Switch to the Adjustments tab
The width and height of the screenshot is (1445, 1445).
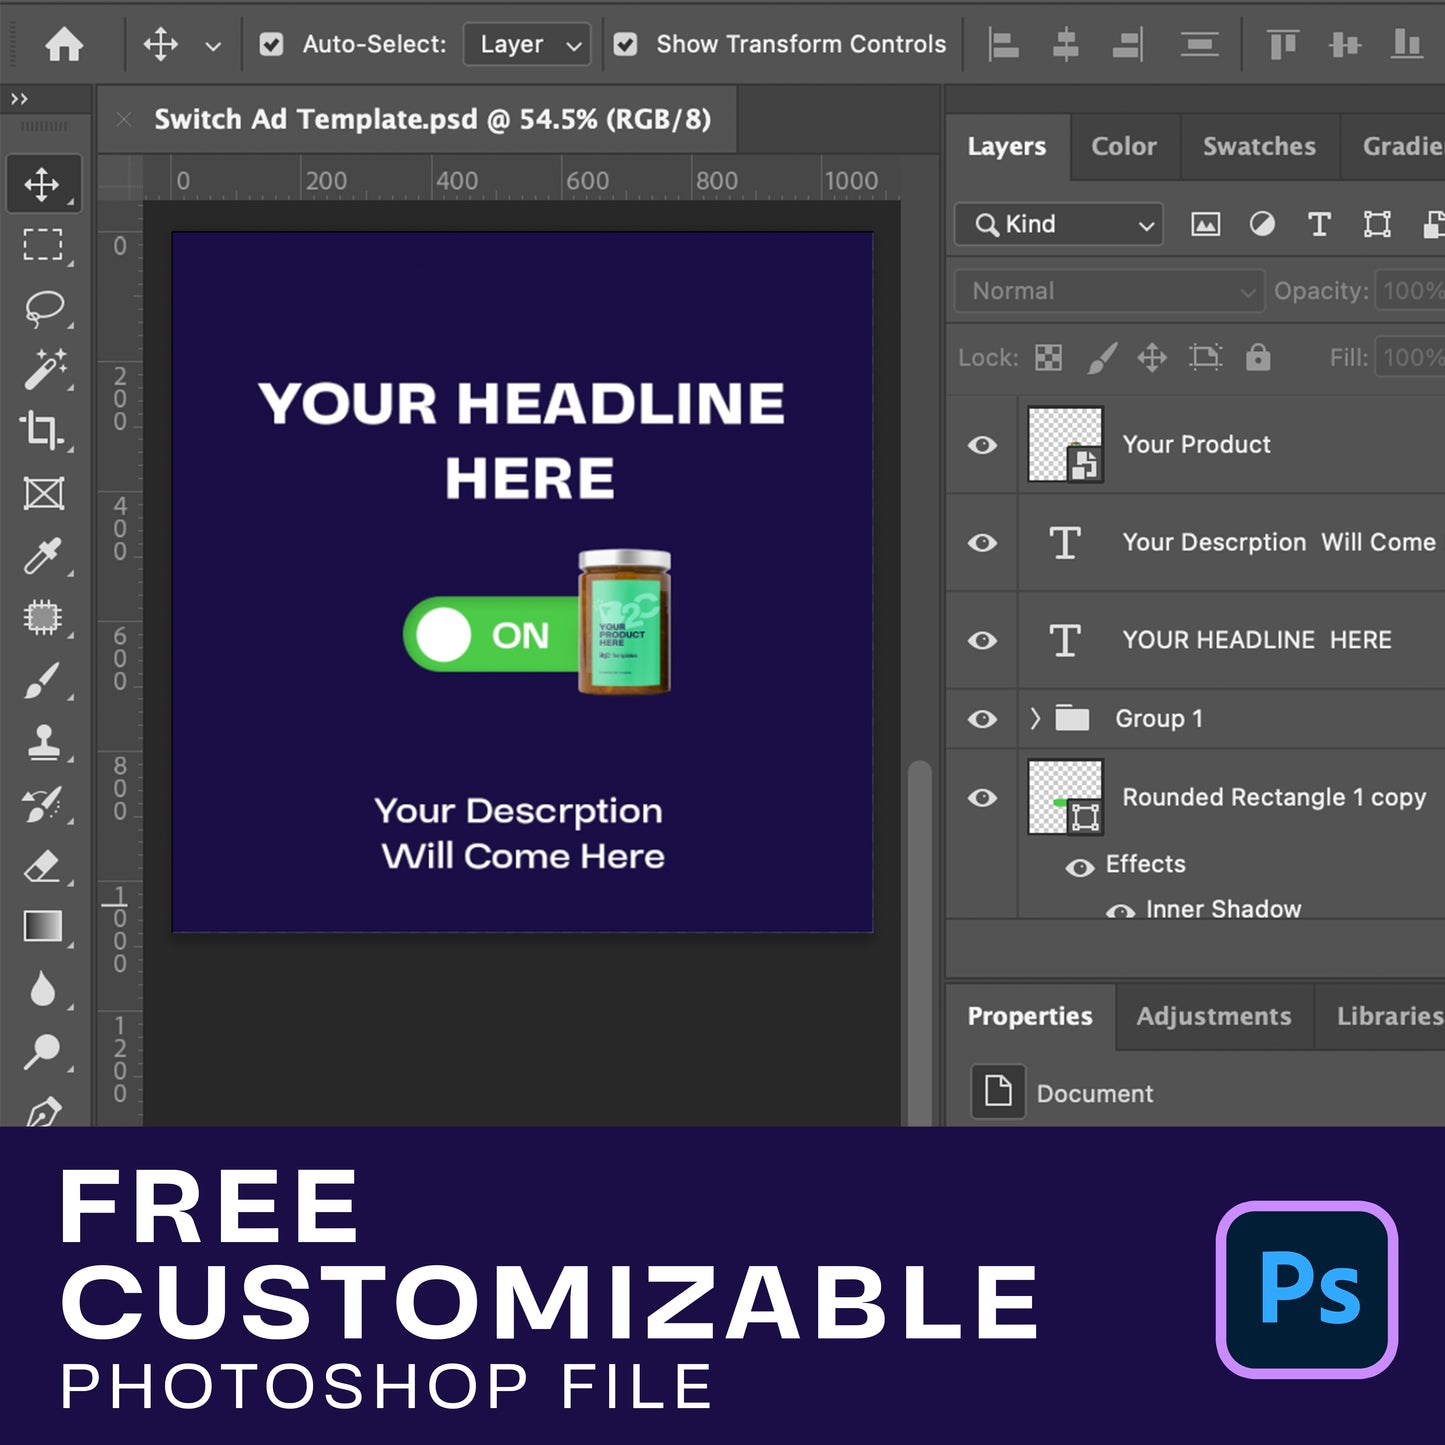(1213, 1017)
